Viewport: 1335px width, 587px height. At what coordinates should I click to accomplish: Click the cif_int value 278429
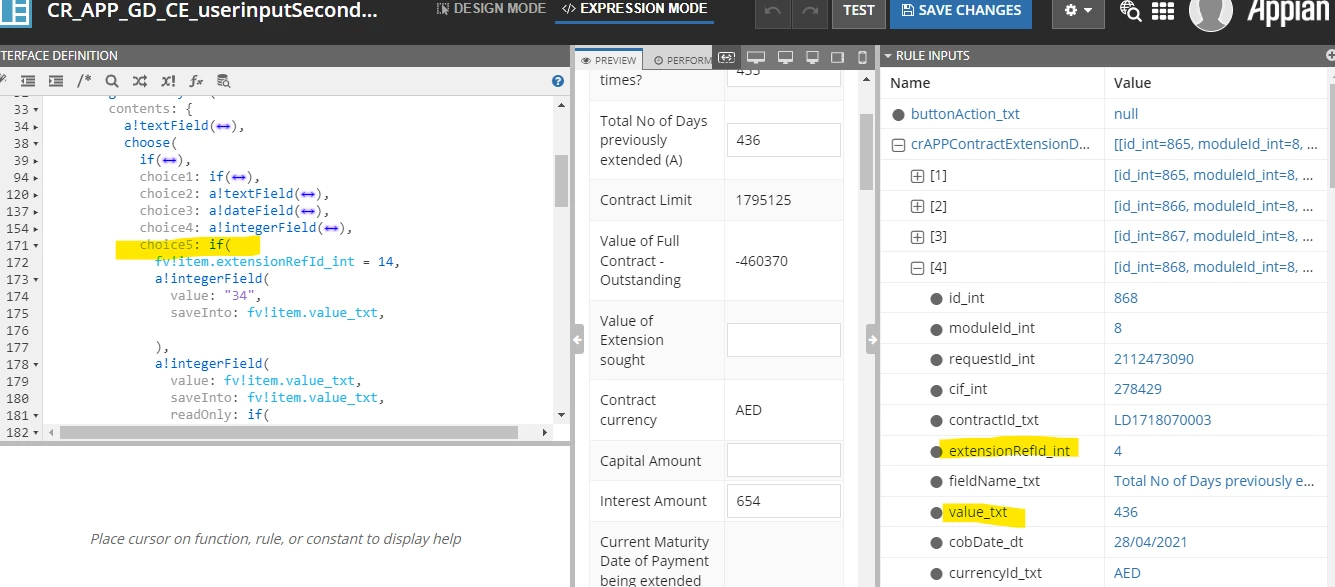1136,389
